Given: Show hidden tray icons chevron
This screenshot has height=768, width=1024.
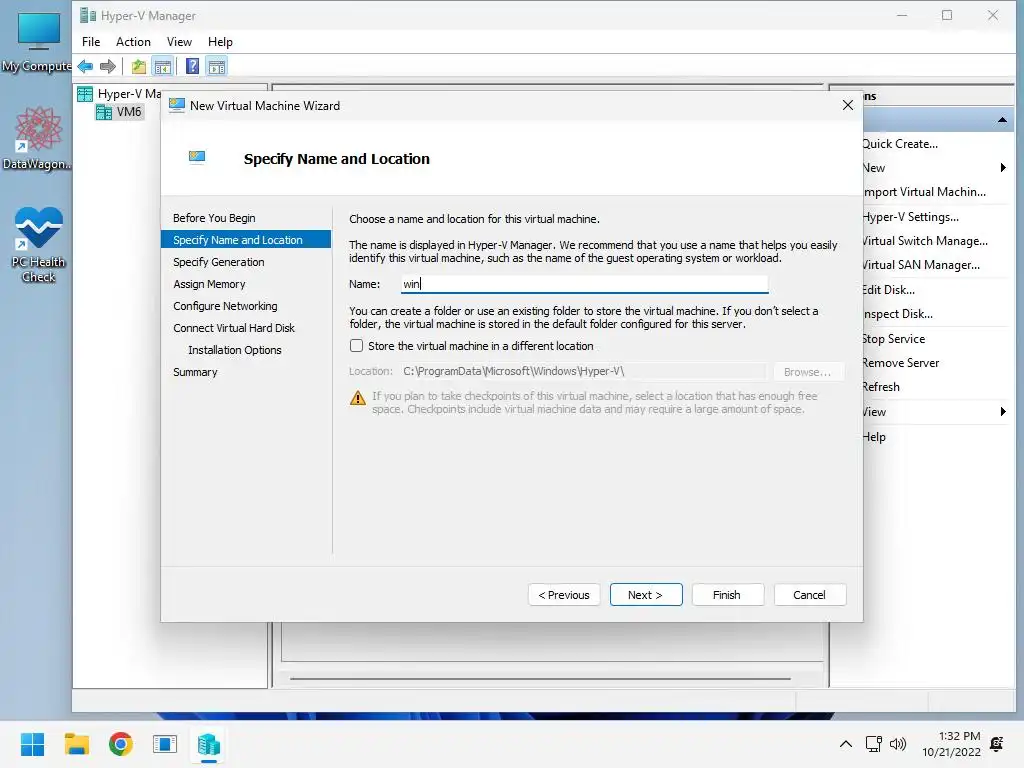Looking at the screenshot, I should [845, 744].
